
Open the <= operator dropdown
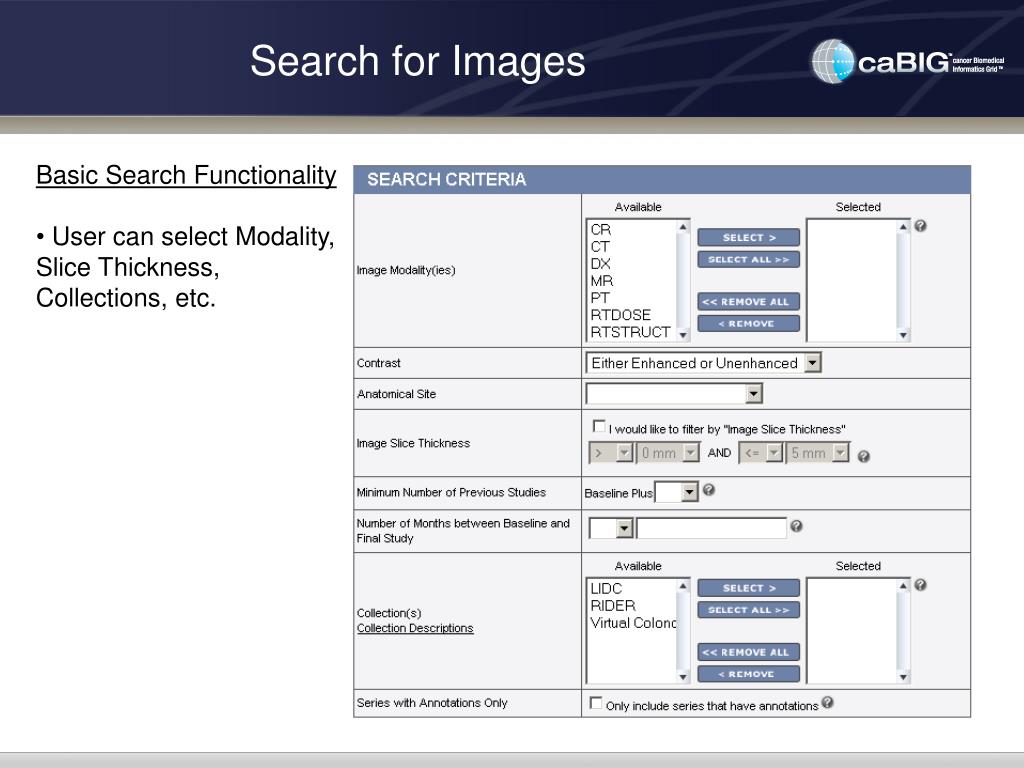(760, 453)
